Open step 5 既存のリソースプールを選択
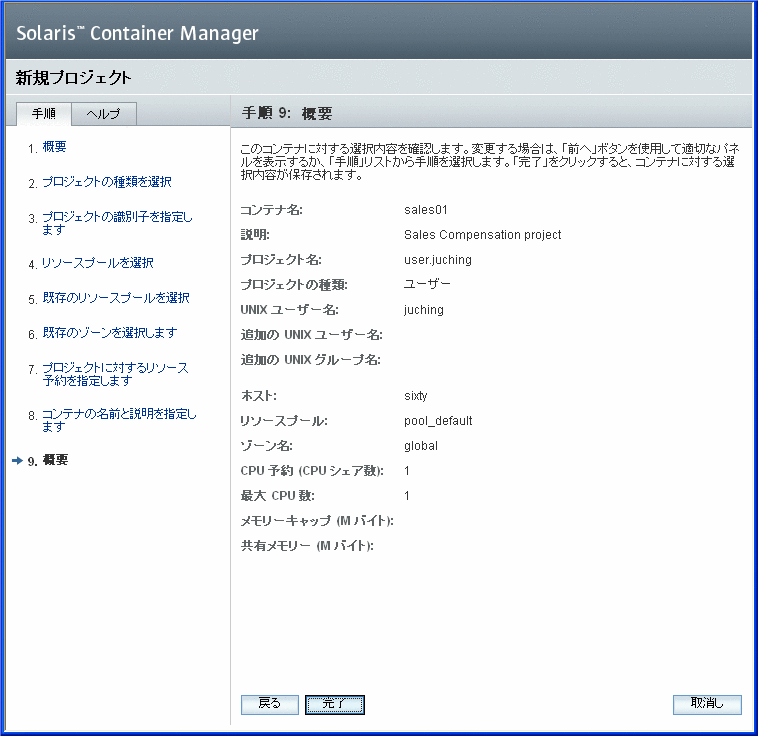The height and width of the screenshot is (736, 758). (x=116, y=298)
